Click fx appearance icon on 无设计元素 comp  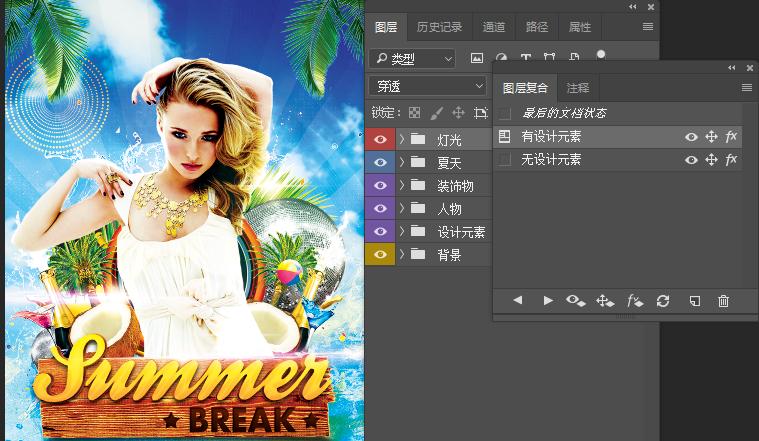point(731,159)
